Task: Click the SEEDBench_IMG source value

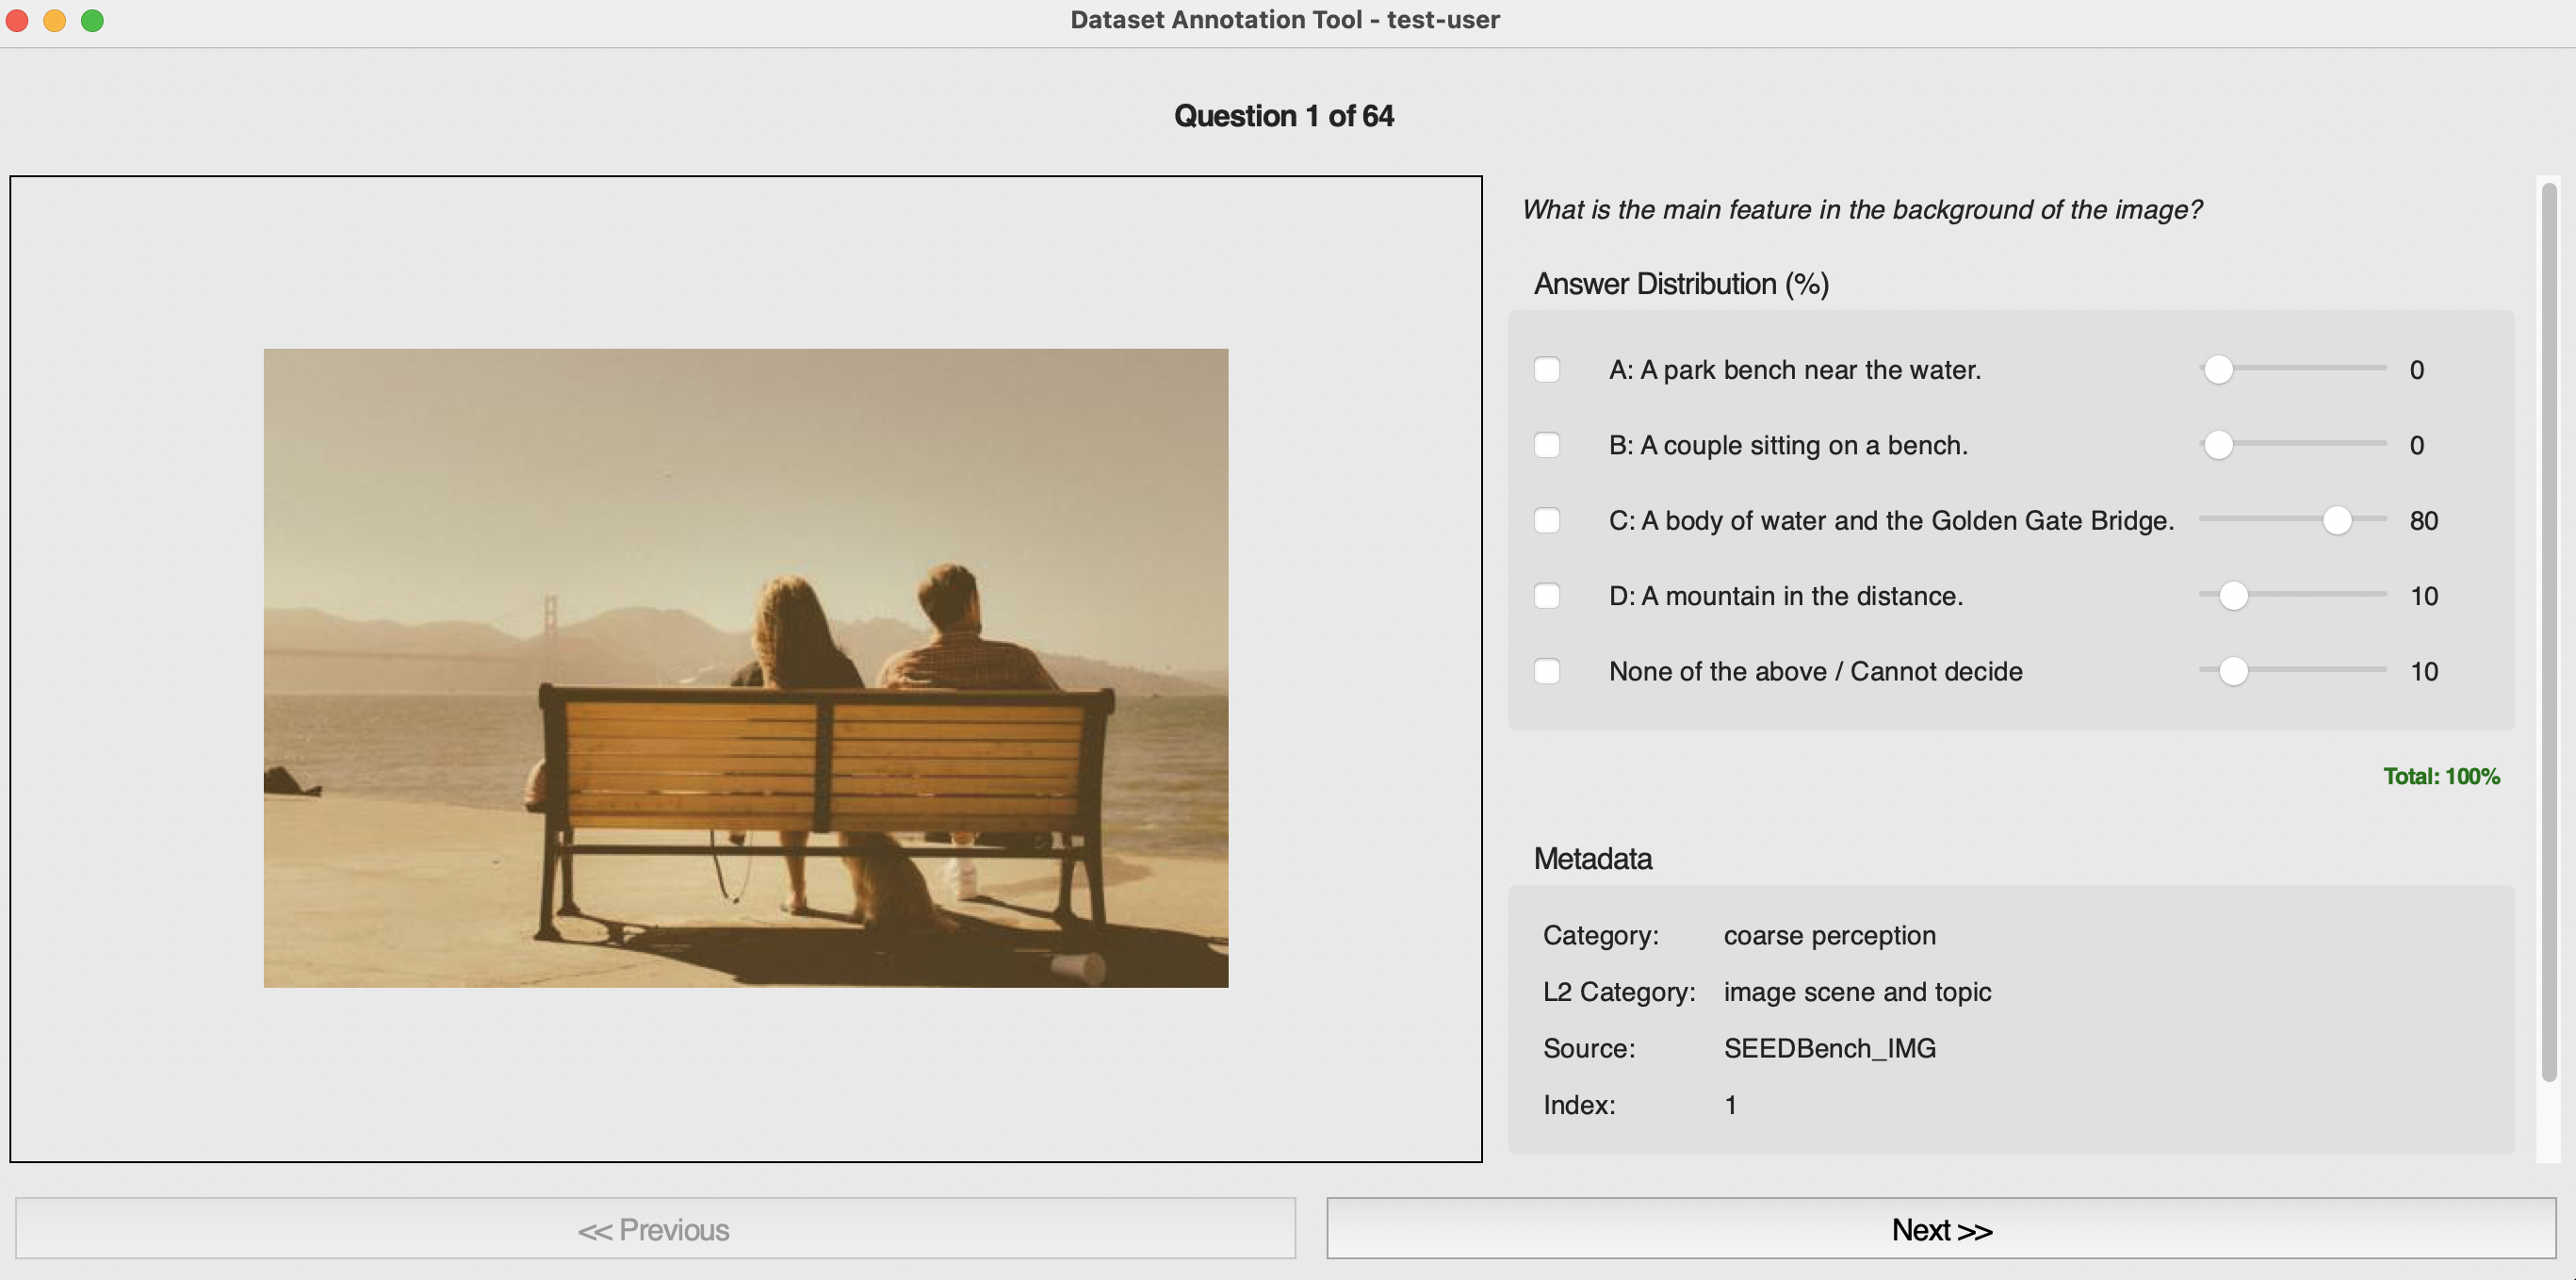Action: [1829, 1048]
